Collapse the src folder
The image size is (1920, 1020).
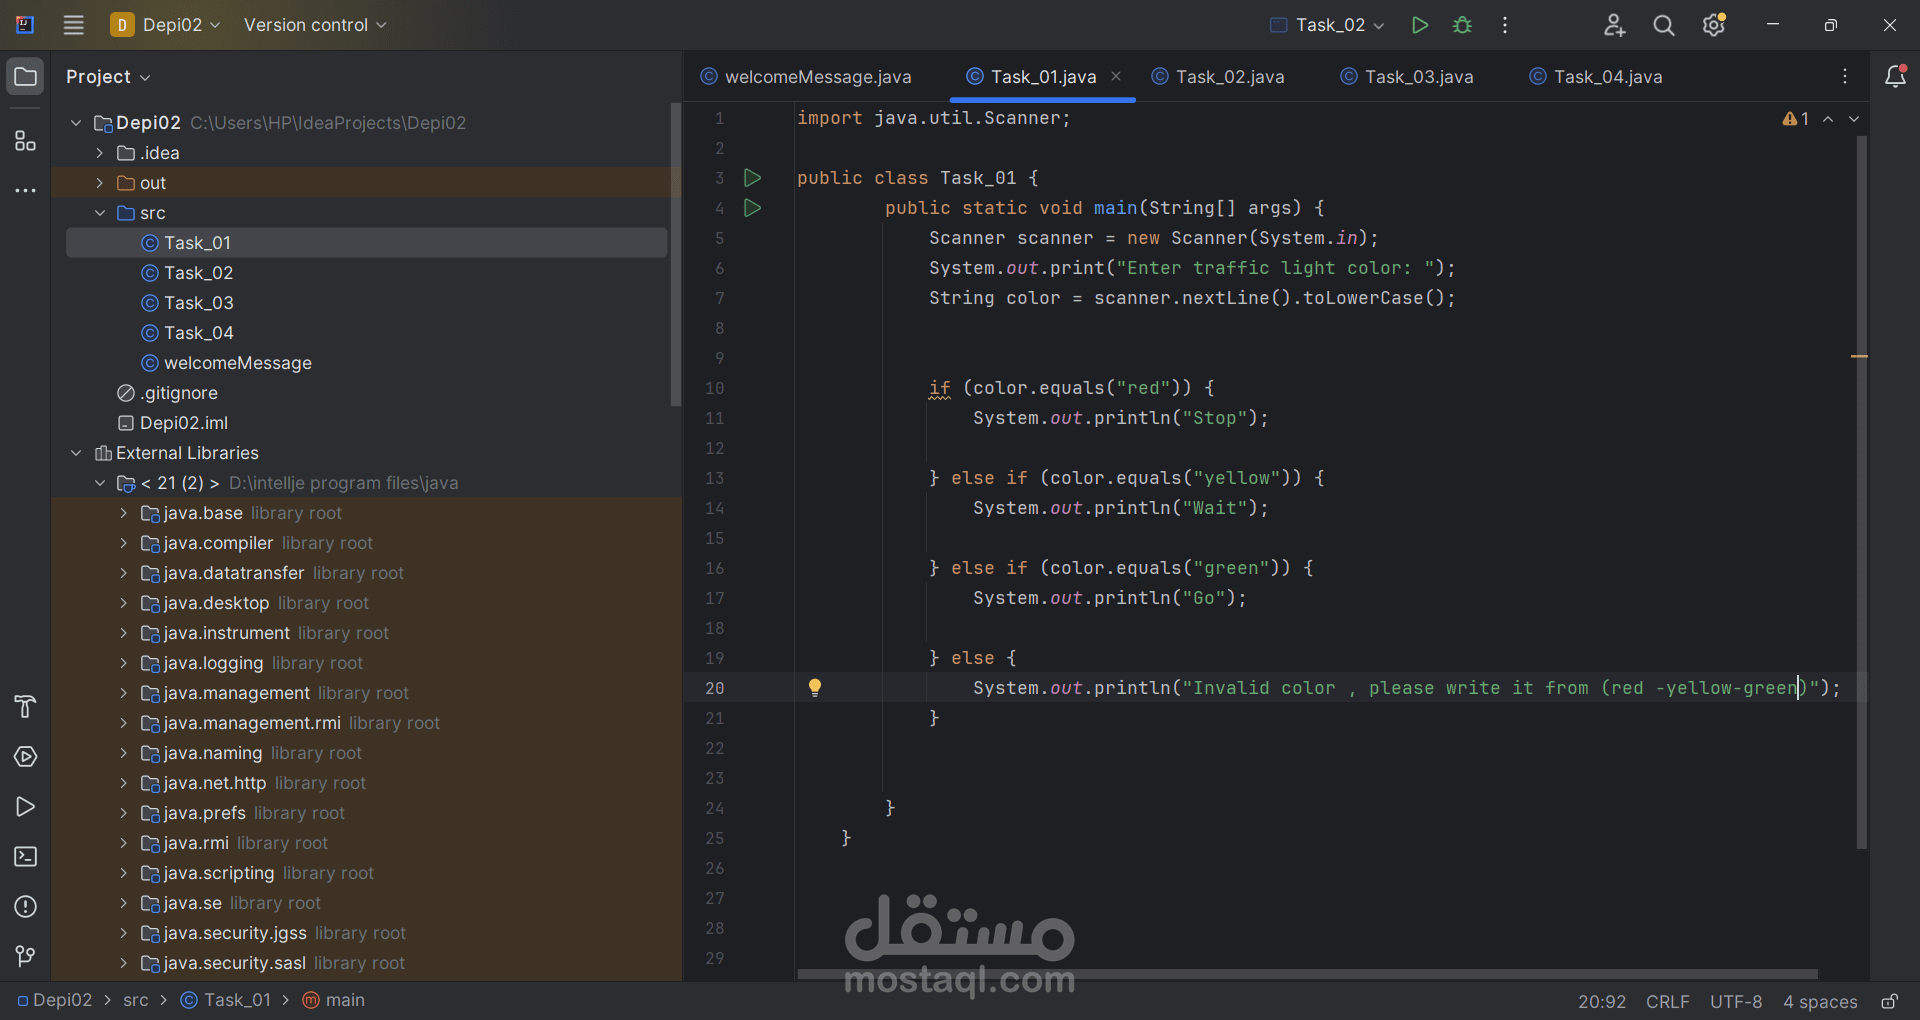pyautogui.click(x=100, y=213)
